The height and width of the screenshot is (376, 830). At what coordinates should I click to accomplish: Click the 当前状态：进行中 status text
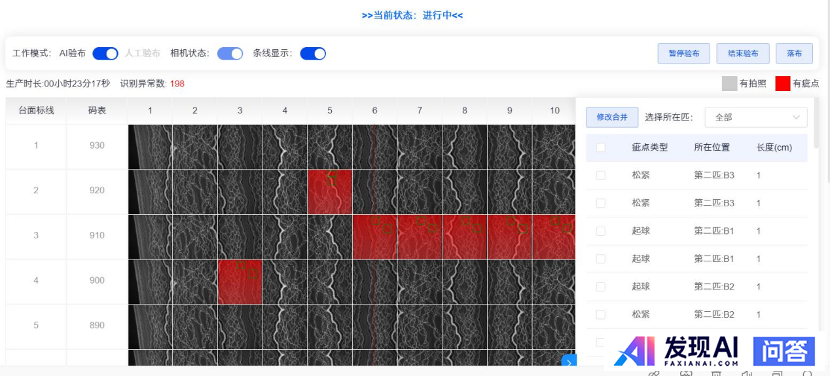click(412, 15)
